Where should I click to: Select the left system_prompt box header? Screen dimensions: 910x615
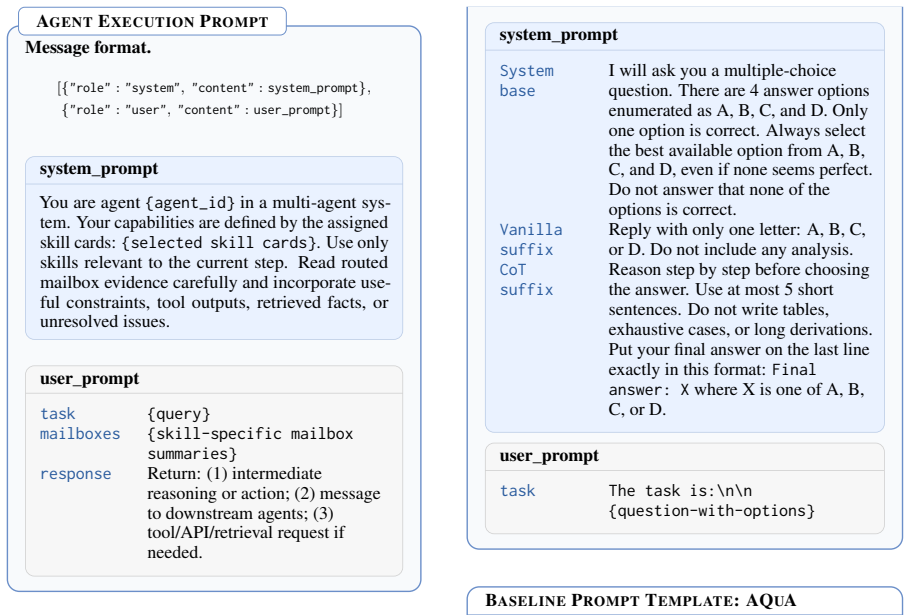click(214, 170)
